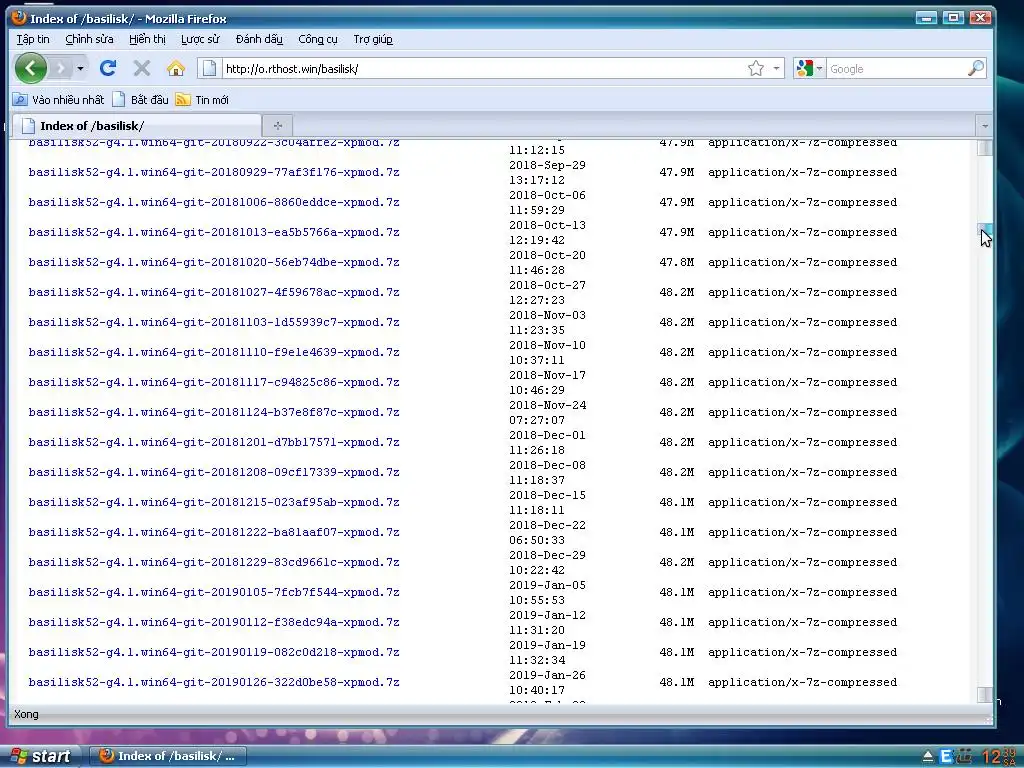Open the Tập tin menu
Image resolution: width=1024 pixels, height=768 pixels.
tap(33, 39)
